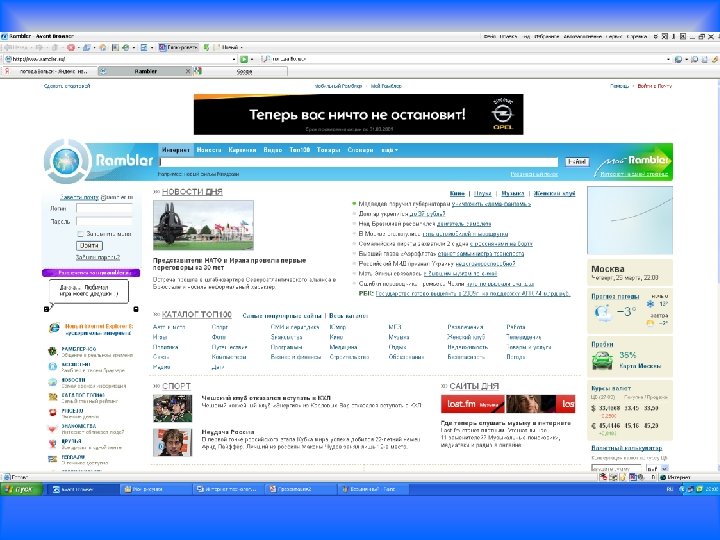This screenshot has width=720, height=540.
Task: Click the Каталог Топ100 sidebar icon
Action: pos(52,397)
